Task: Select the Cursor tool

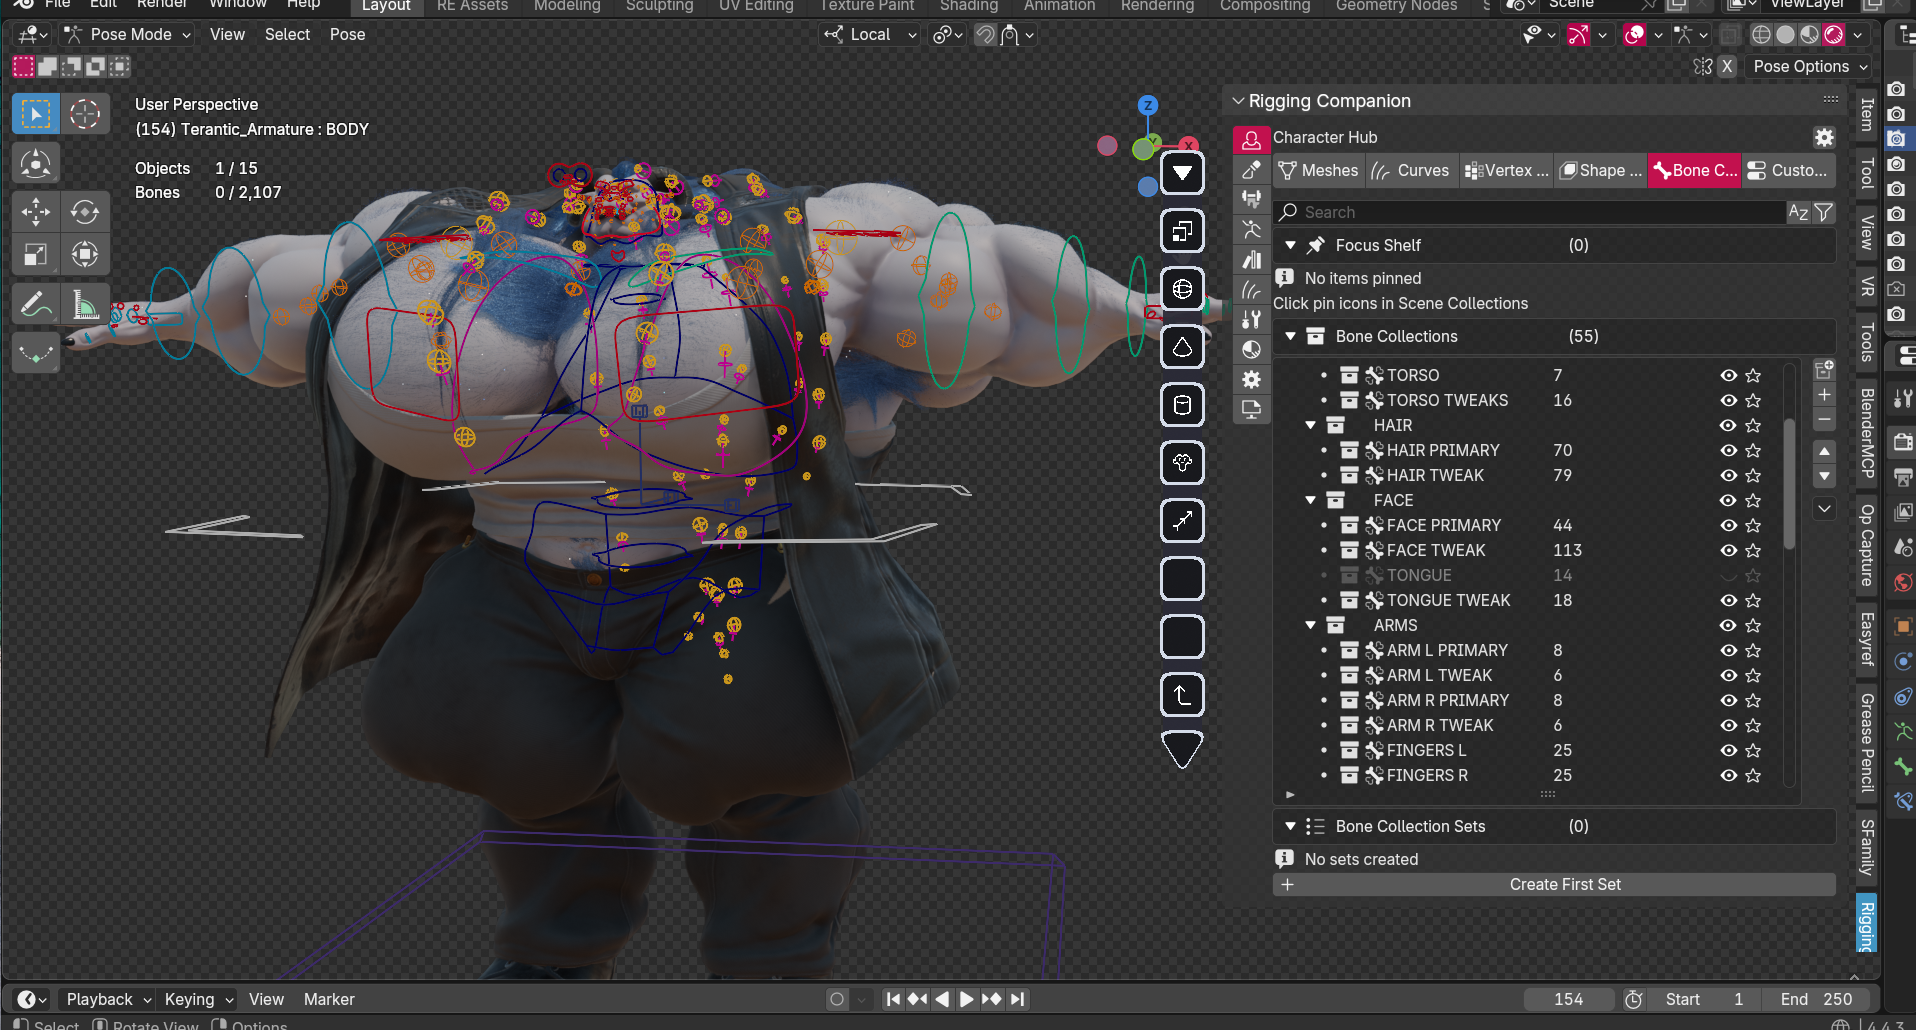Action: coord(85,114)
